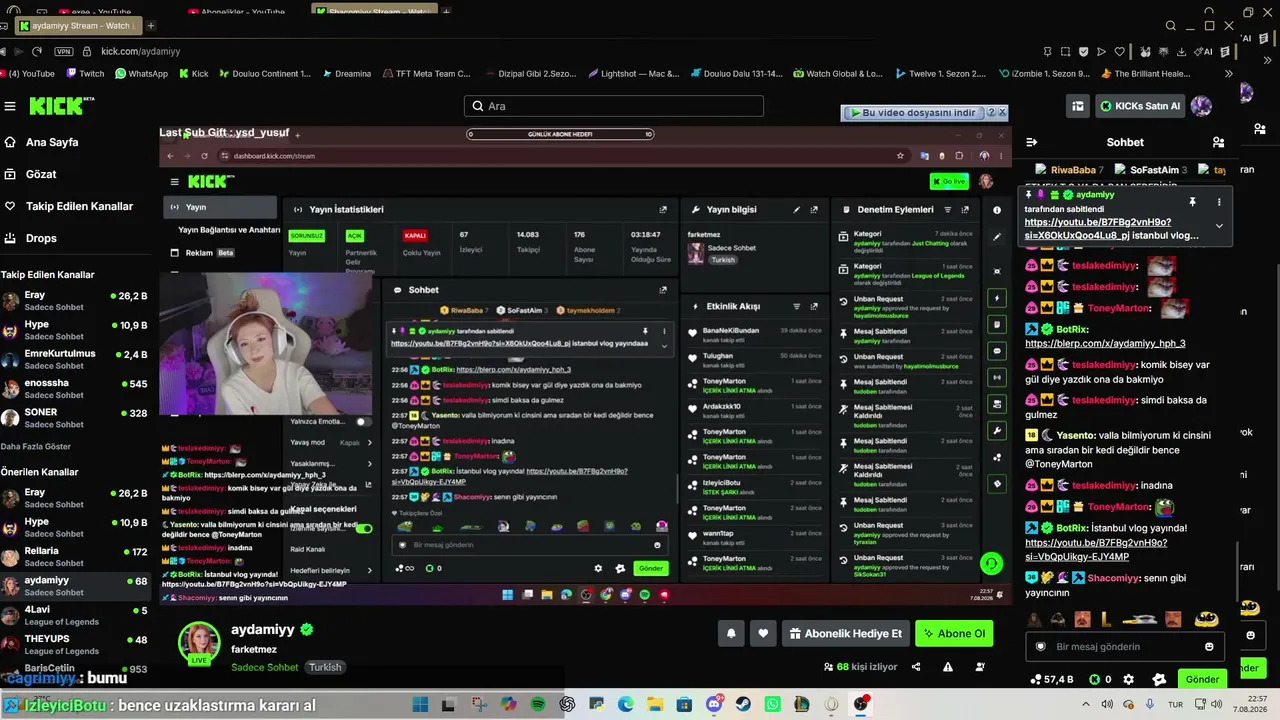Viewport: 1280px width, 720px height.
Task: Open help on the video download bar
Action: click(x=991, y=113)
